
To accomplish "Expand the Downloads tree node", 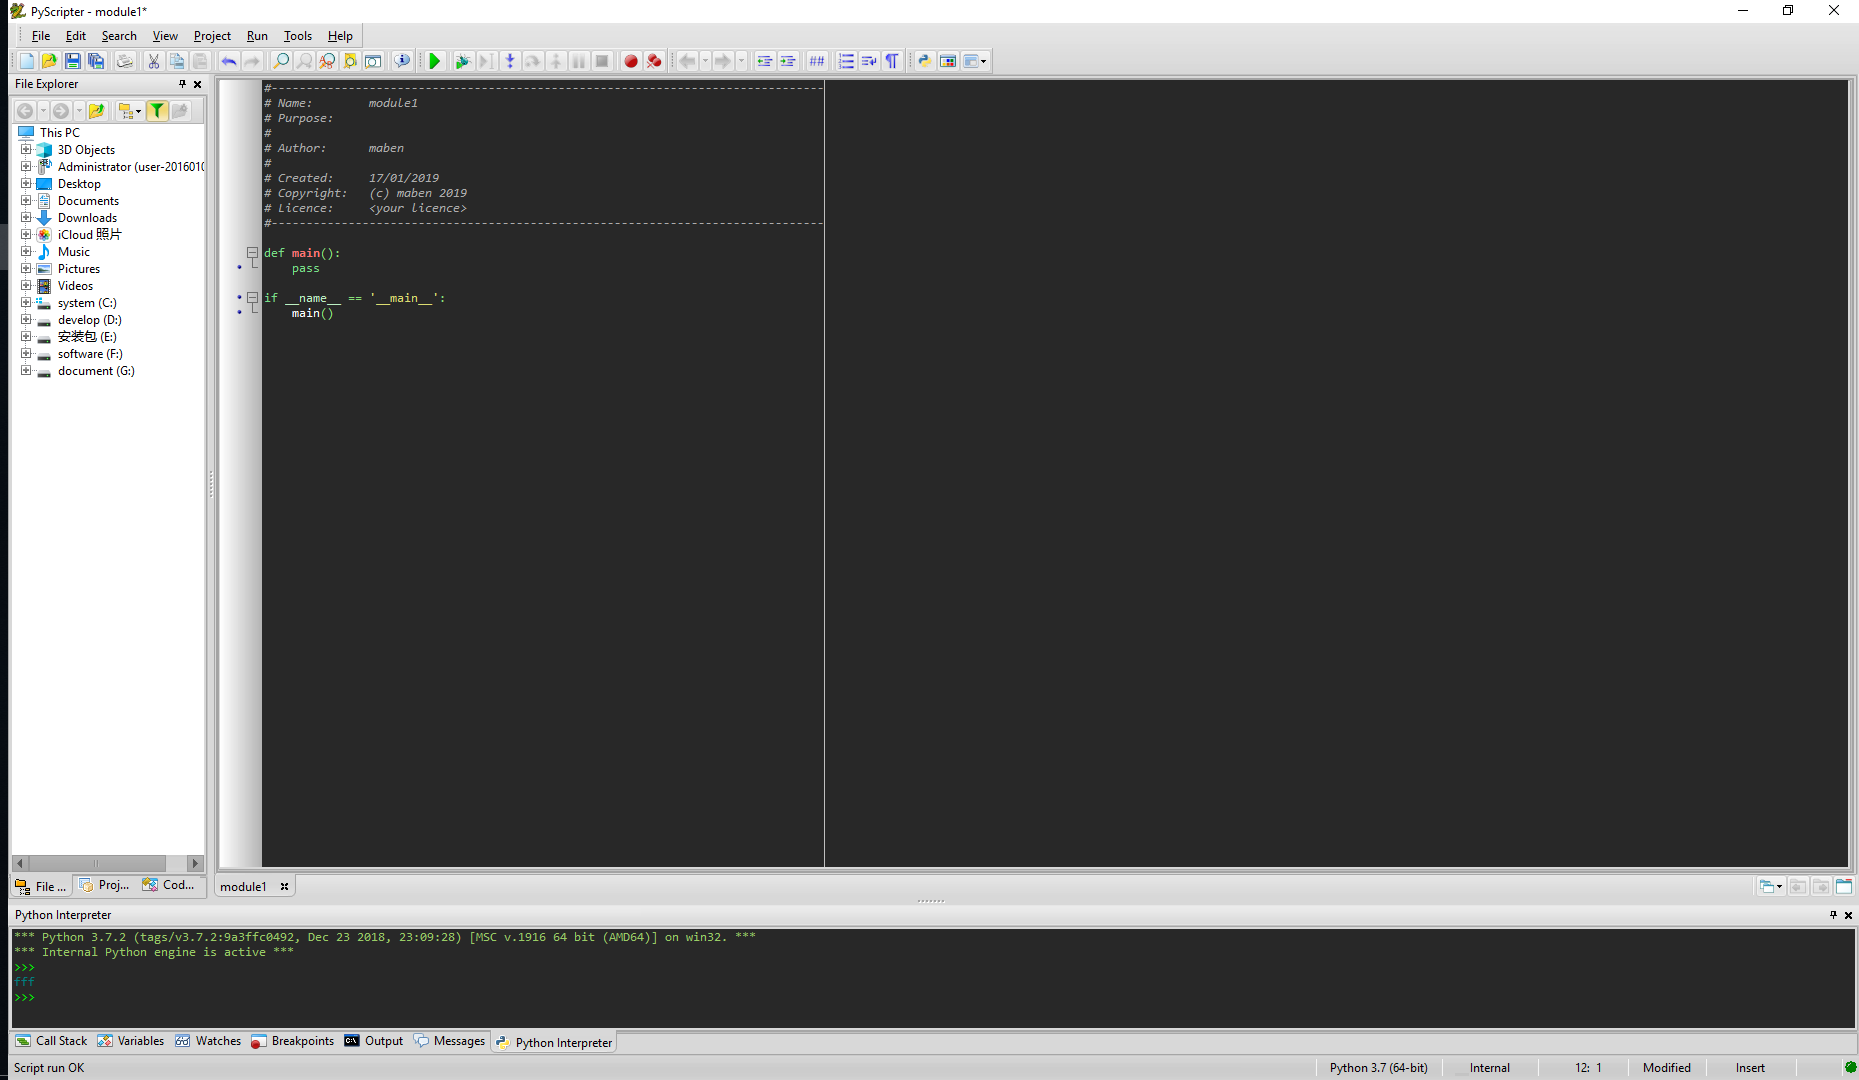I will 26,217.
